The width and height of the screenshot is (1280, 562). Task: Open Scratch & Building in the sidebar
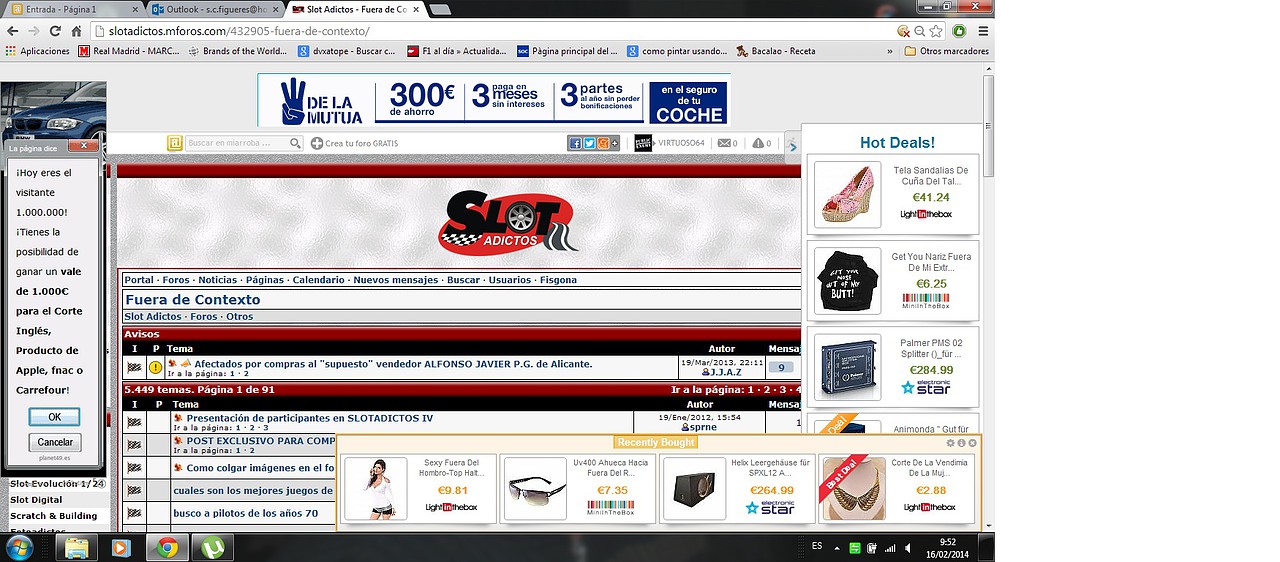(x=54, y=516)
